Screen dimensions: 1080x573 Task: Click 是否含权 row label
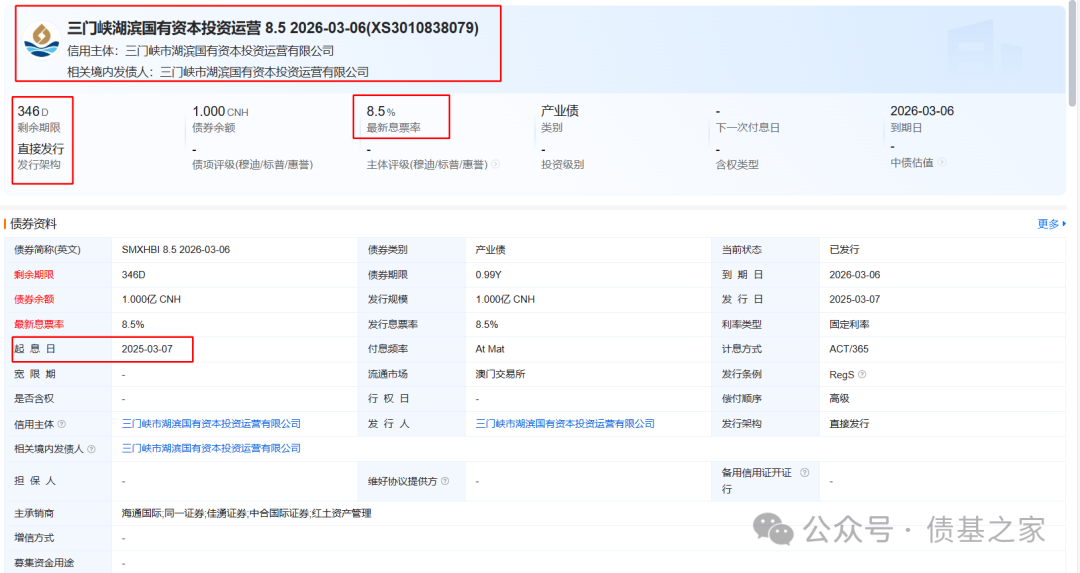tap(34, 399)
